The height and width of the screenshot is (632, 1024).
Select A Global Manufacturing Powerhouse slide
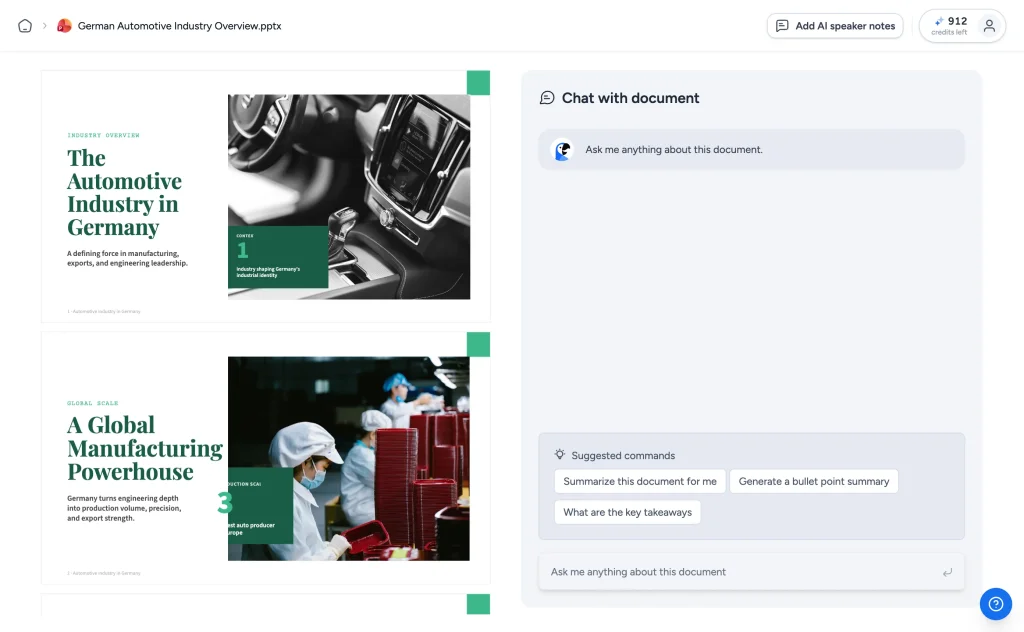(x=266, y=458)
